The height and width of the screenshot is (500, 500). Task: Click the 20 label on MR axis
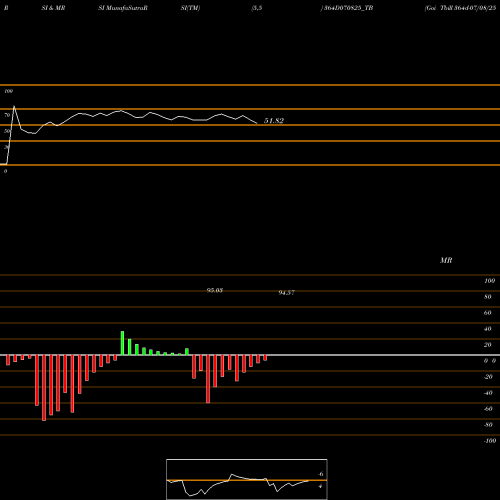488,345
